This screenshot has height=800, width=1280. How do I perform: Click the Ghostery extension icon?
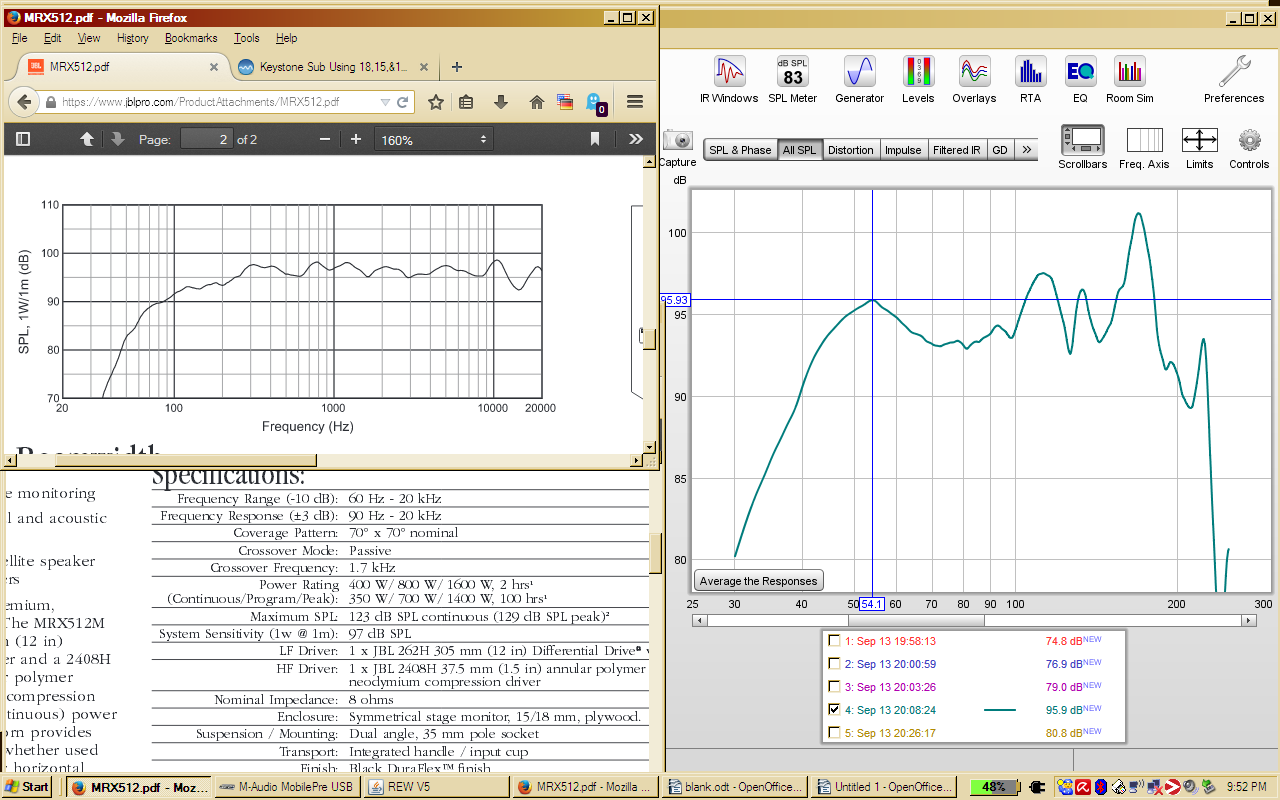595,102
